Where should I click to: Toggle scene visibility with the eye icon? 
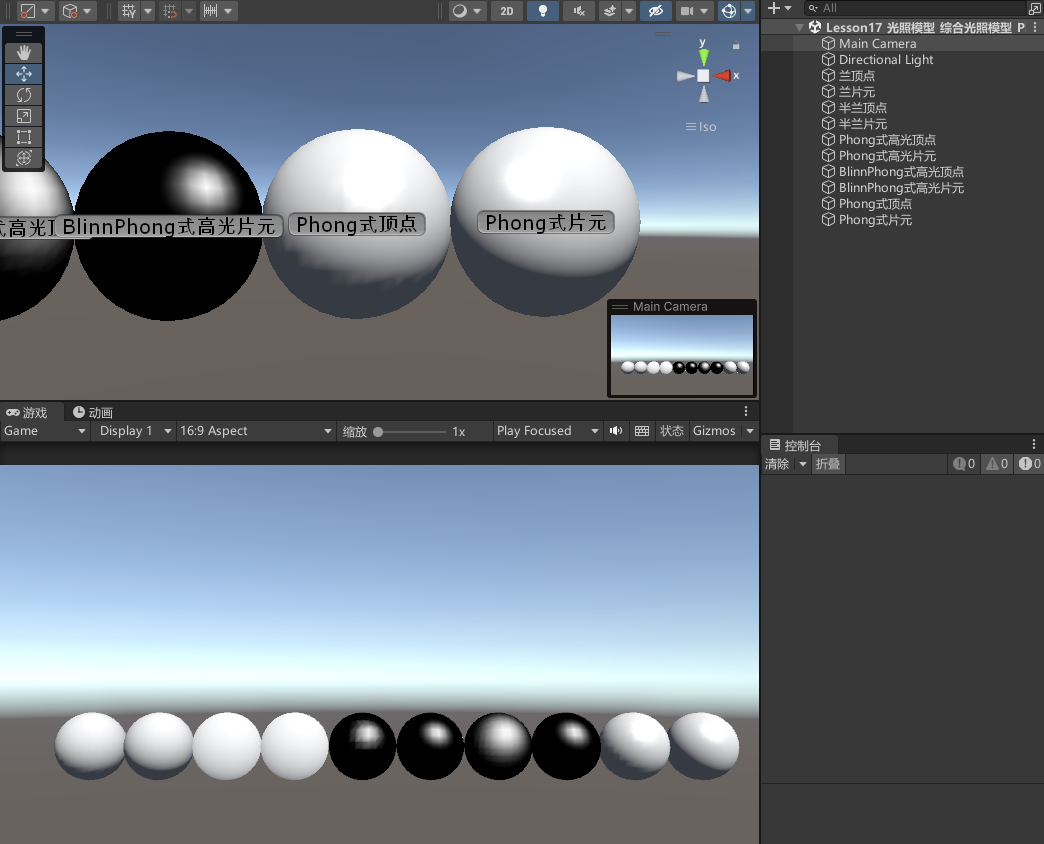[655, 11]
